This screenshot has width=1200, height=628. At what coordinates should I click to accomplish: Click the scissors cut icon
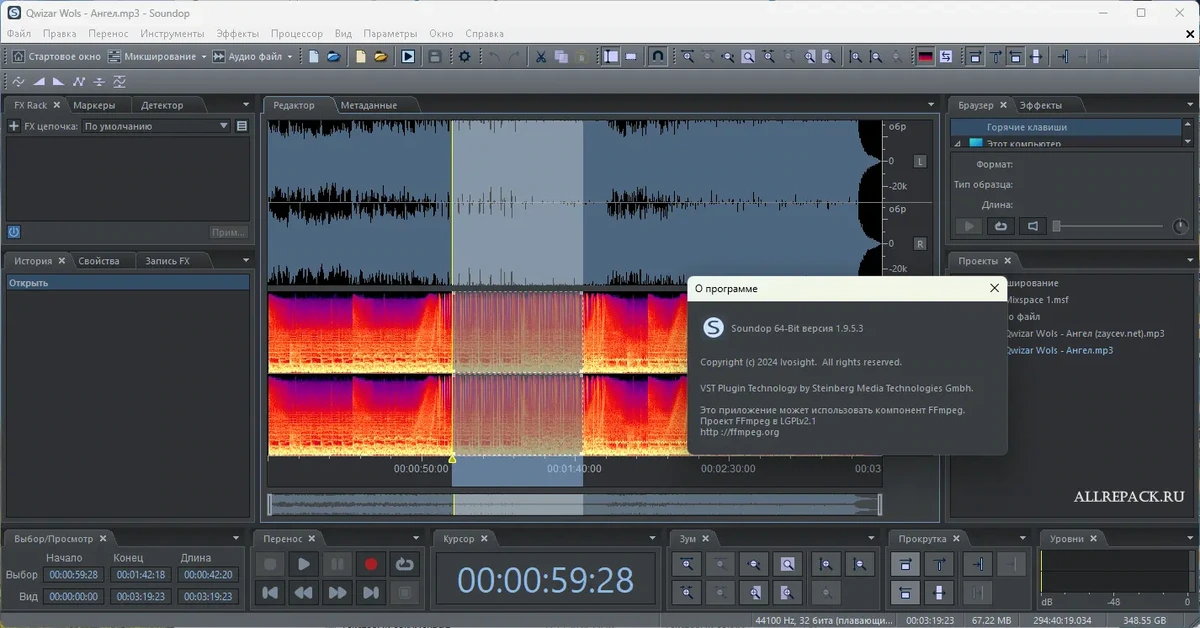click(x=540, y=57)
